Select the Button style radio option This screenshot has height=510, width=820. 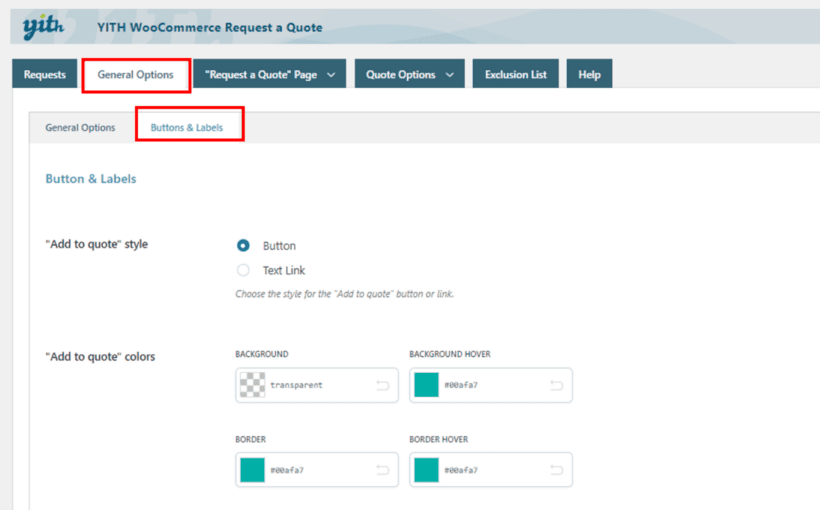tap(243, 245)
